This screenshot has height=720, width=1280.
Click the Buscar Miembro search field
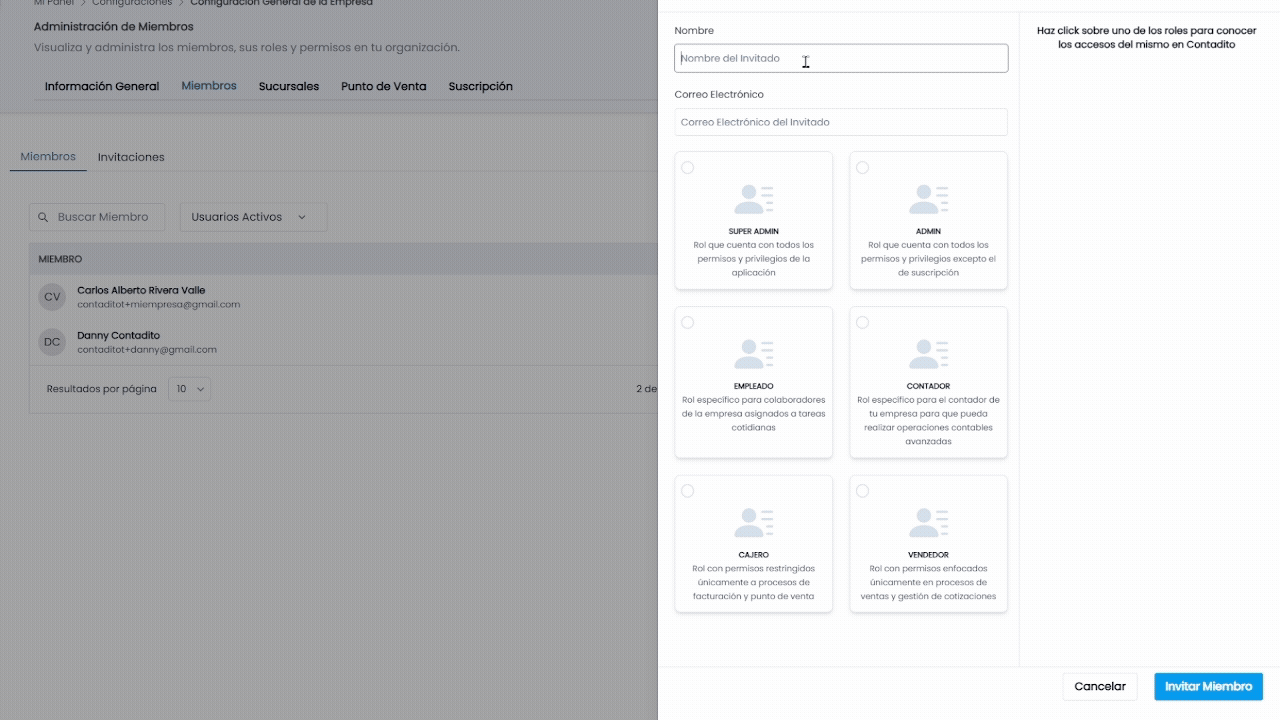click(x=97, y=217)
